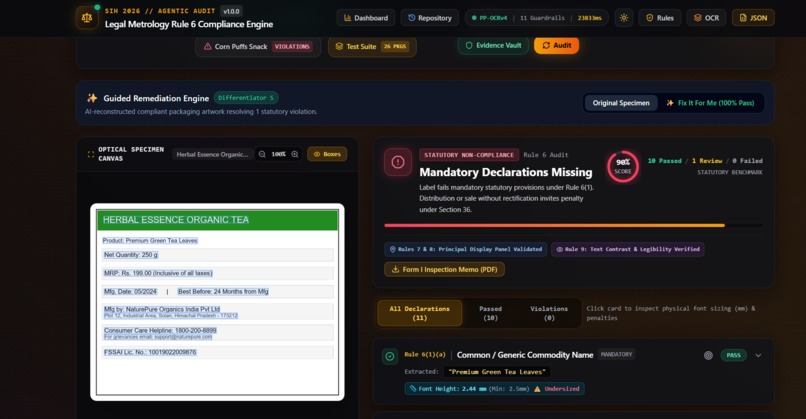Export the JSON report
Image resolution: width=806 pixels, height=419 pixels.
[x=753, y=18]
